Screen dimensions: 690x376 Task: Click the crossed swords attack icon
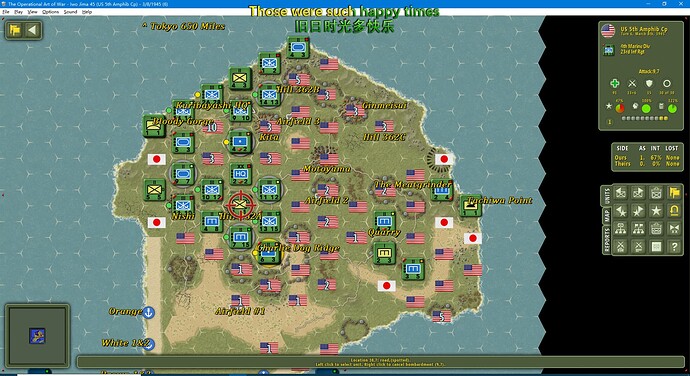coord(632,83)
